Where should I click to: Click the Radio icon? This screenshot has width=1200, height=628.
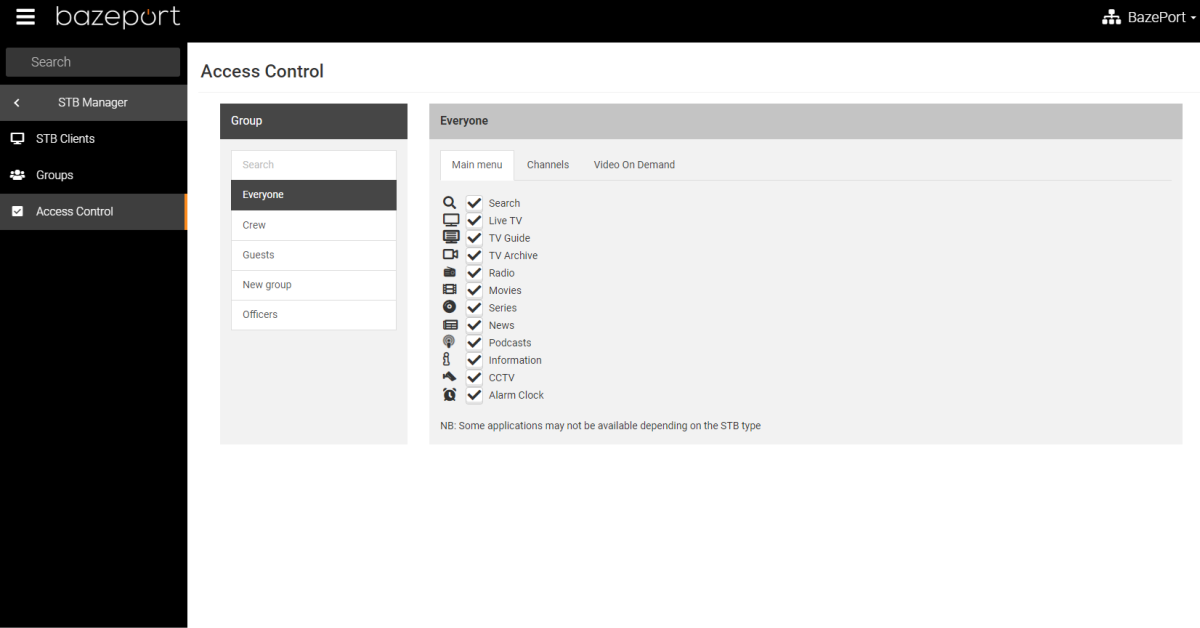(x=450, y=273)
